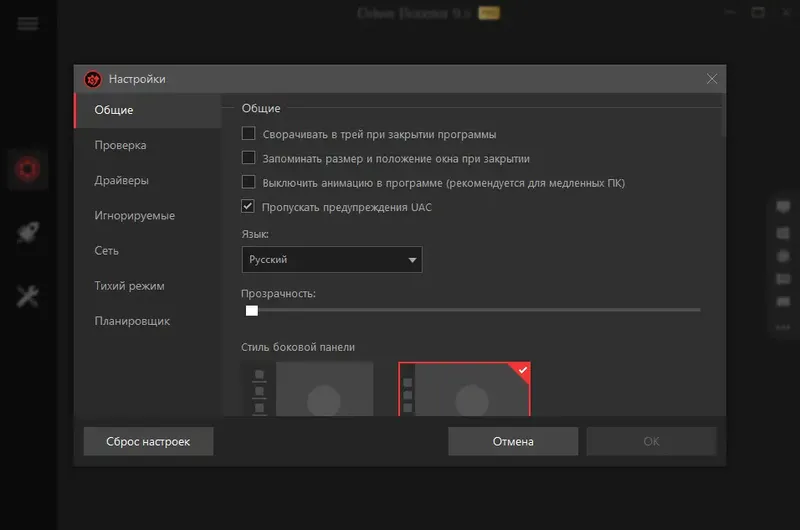Choose the selected narrow sidebar style thumbnail

464,389
